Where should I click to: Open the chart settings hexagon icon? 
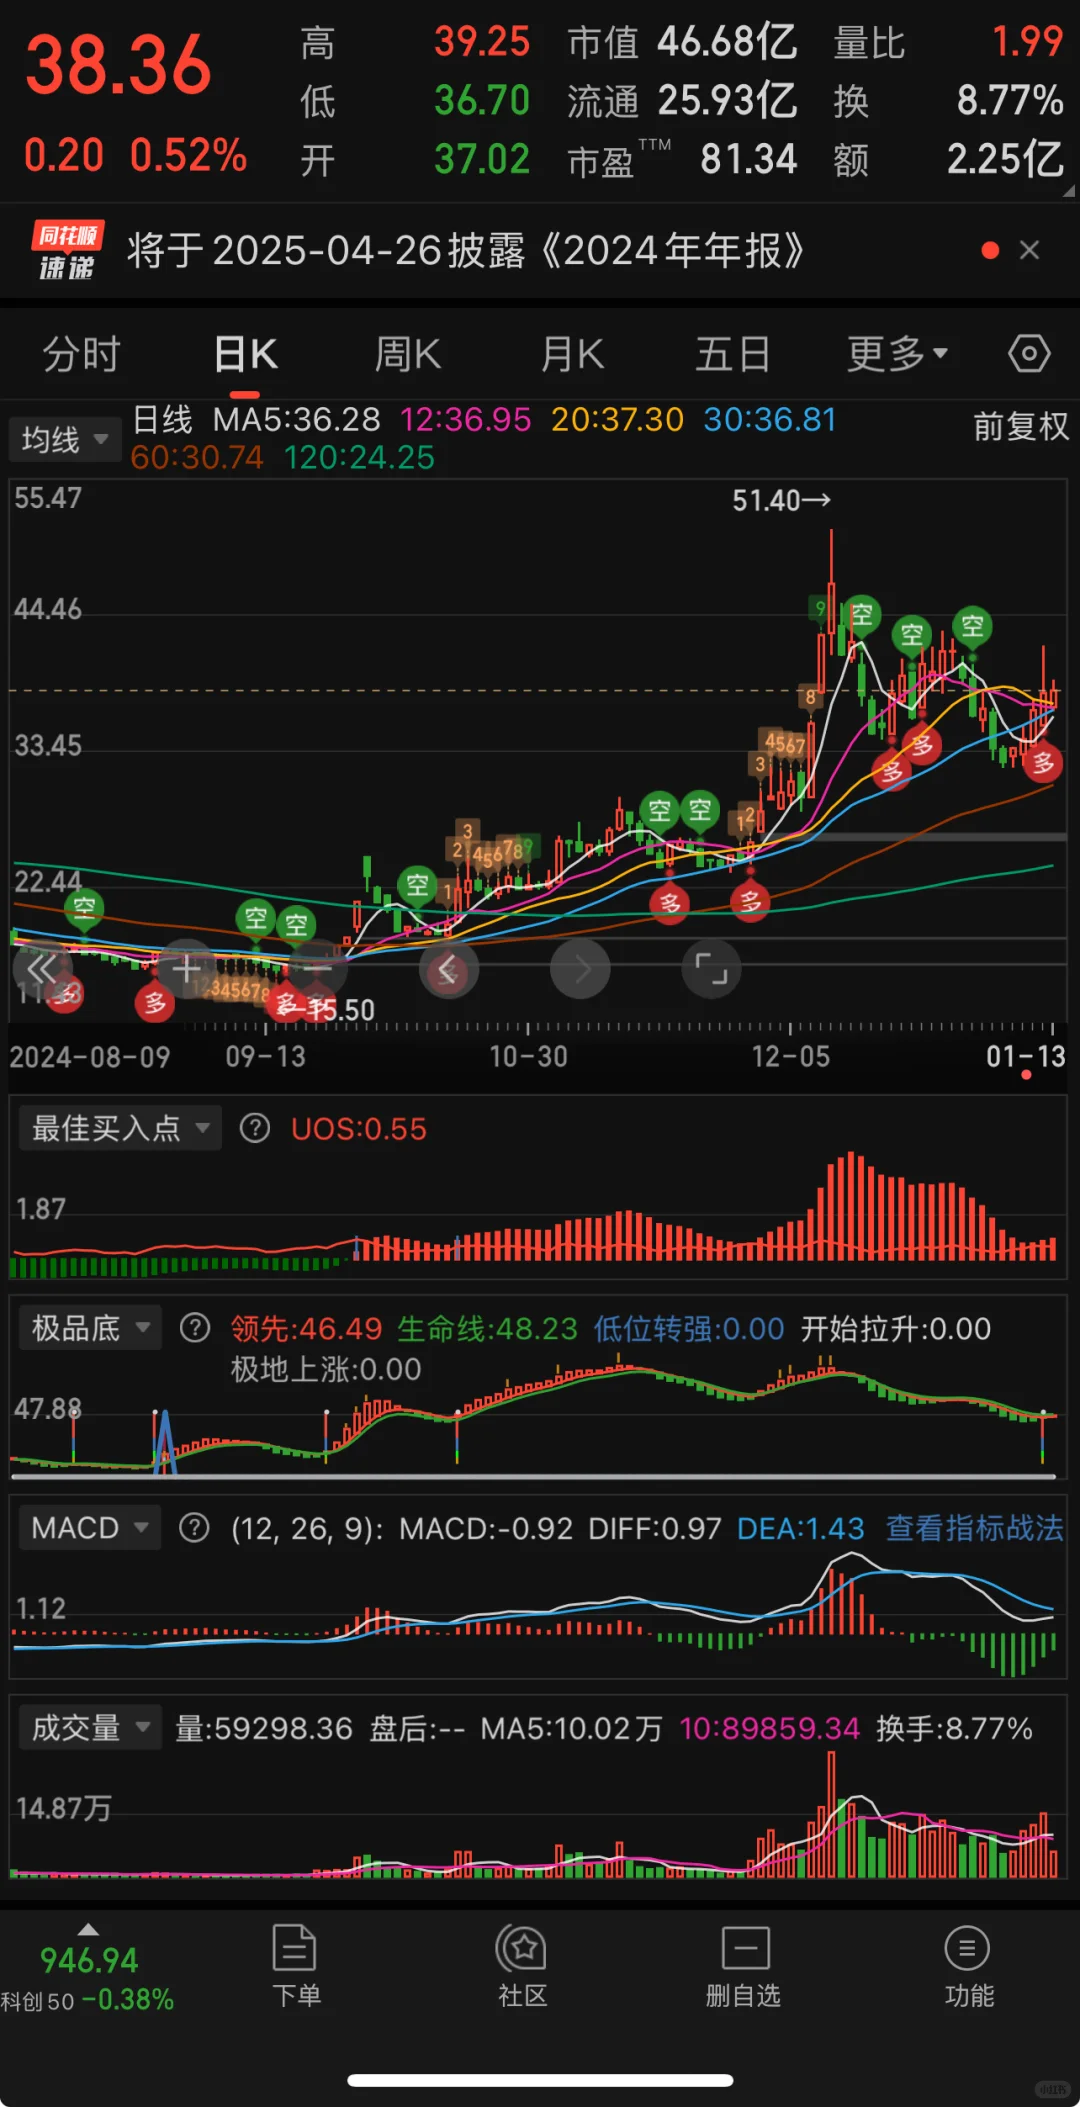pos(1029,354)
